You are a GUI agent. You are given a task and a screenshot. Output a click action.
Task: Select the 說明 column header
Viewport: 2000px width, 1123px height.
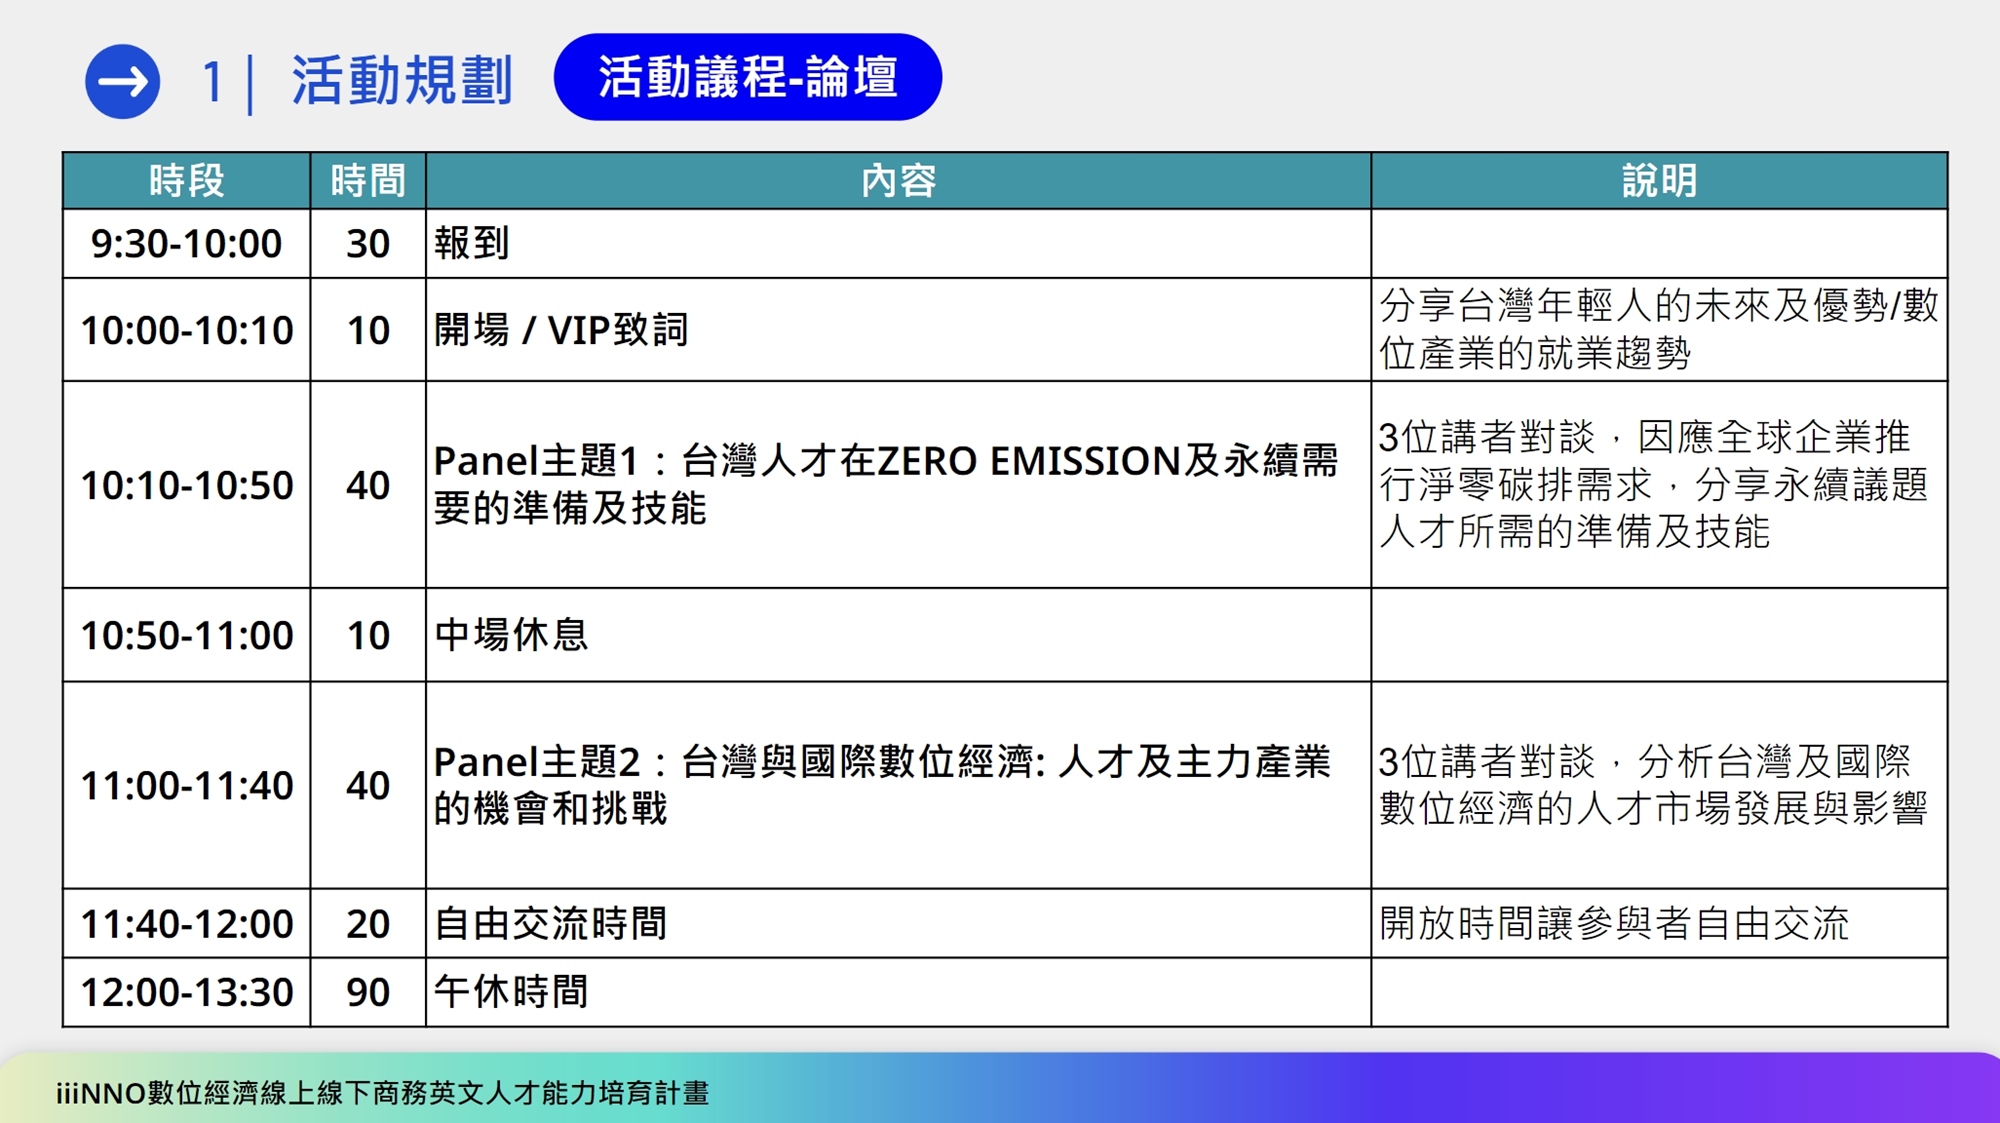1658,181
